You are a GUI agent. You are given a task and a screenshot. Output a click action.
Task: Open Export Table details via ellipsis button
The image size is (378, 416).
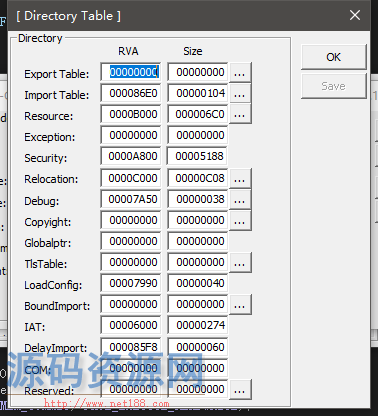tap(239, 72)
